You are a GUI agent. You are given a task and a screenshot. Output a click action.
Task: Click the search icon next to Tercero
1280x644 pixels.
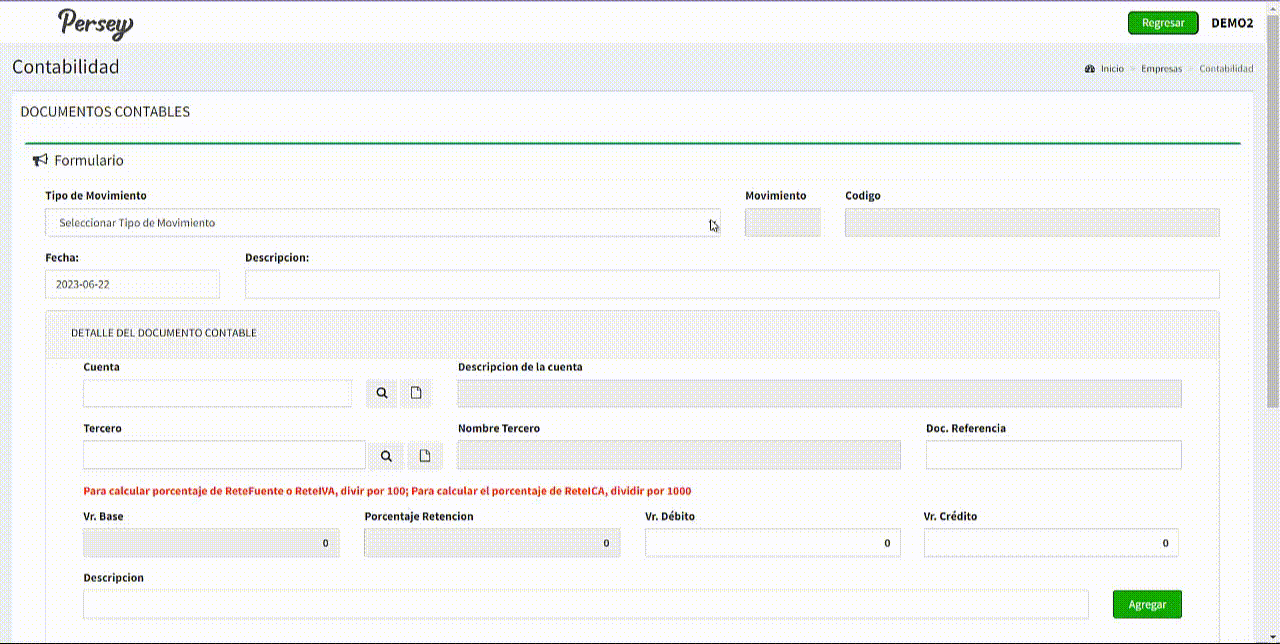coord(386,456)
